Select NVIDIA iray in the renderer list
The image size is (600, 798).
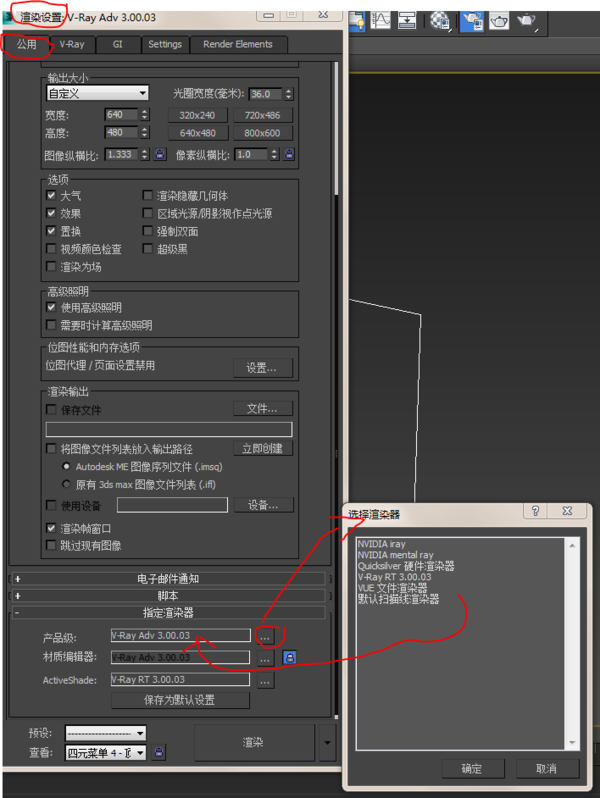382,544
